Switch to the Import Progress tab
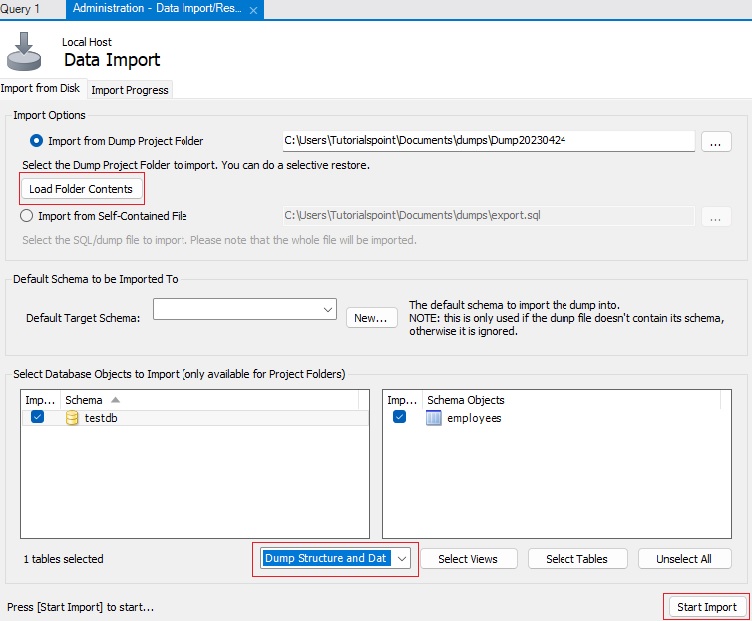Viewport: 752px width, 621px height. [x=130, y=90]
